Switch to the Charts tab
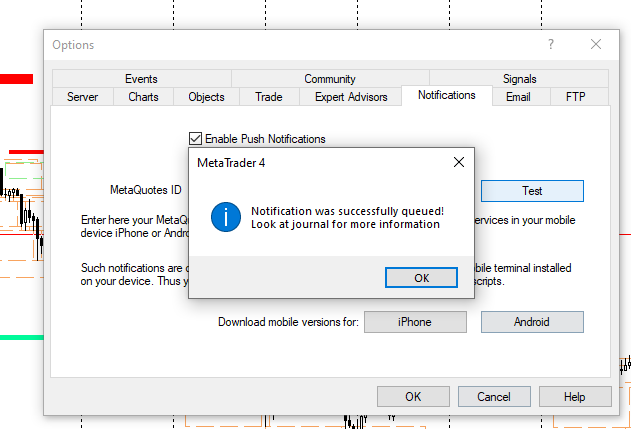 143,97
